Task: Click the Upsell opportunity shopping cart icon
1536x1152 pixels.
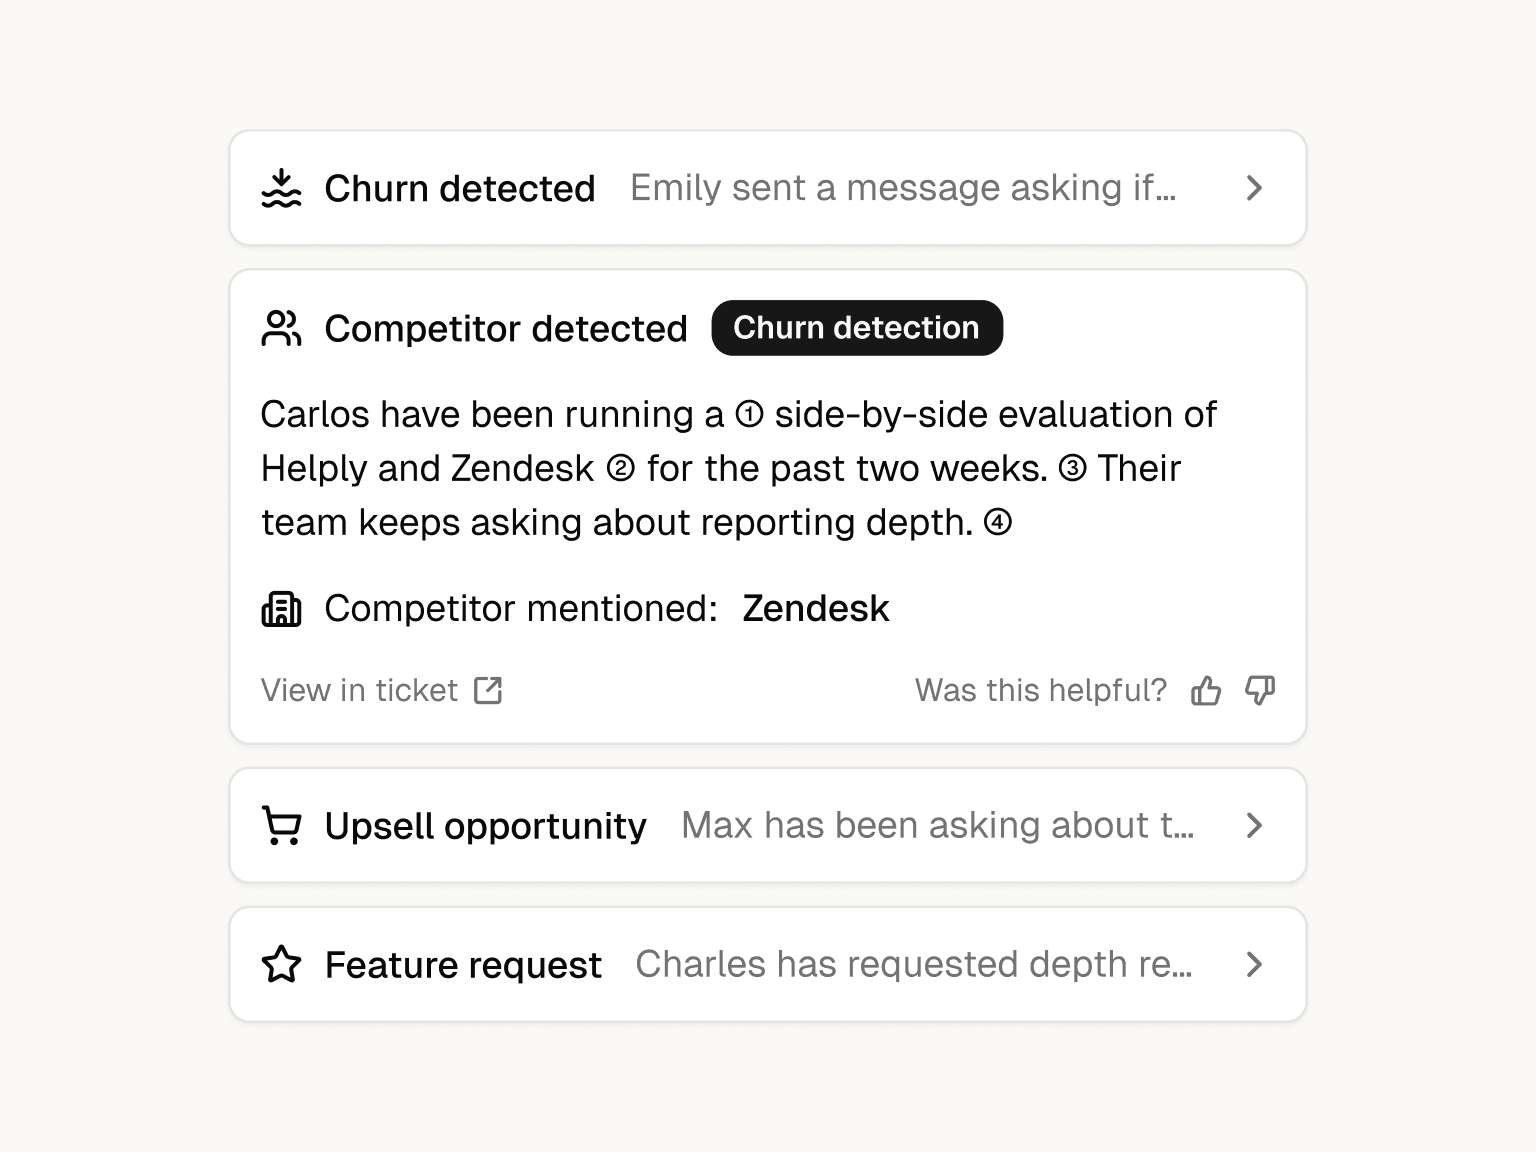Action: [281, 826]
